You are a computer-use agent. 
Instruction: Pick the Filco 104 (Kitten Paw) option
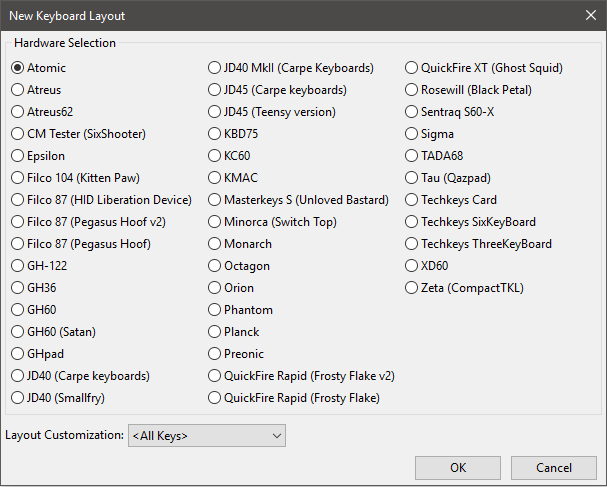pos(18,178)
